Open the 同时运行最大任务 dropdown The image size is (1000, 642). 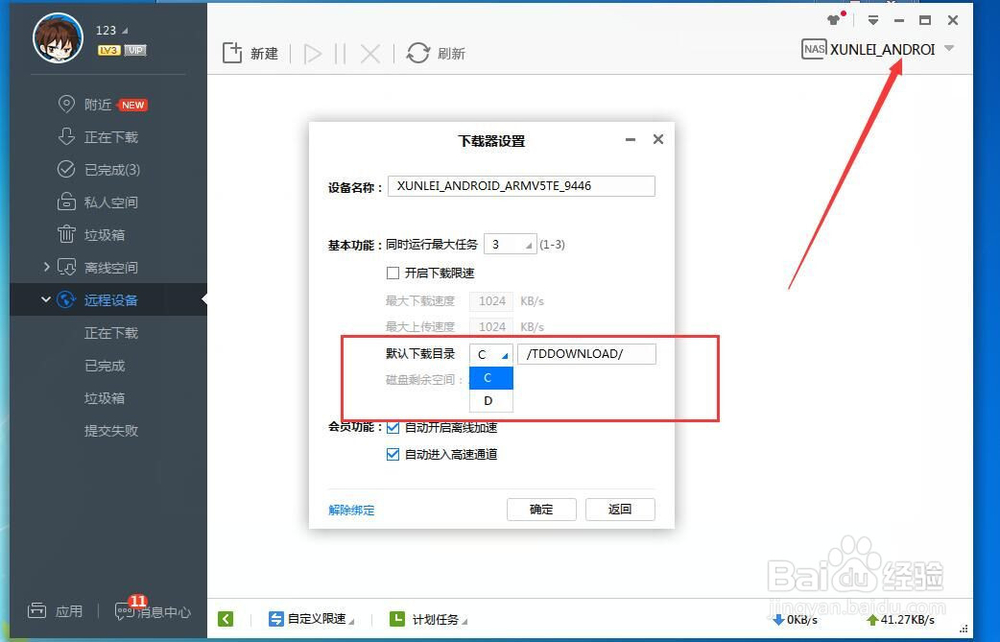510,244
